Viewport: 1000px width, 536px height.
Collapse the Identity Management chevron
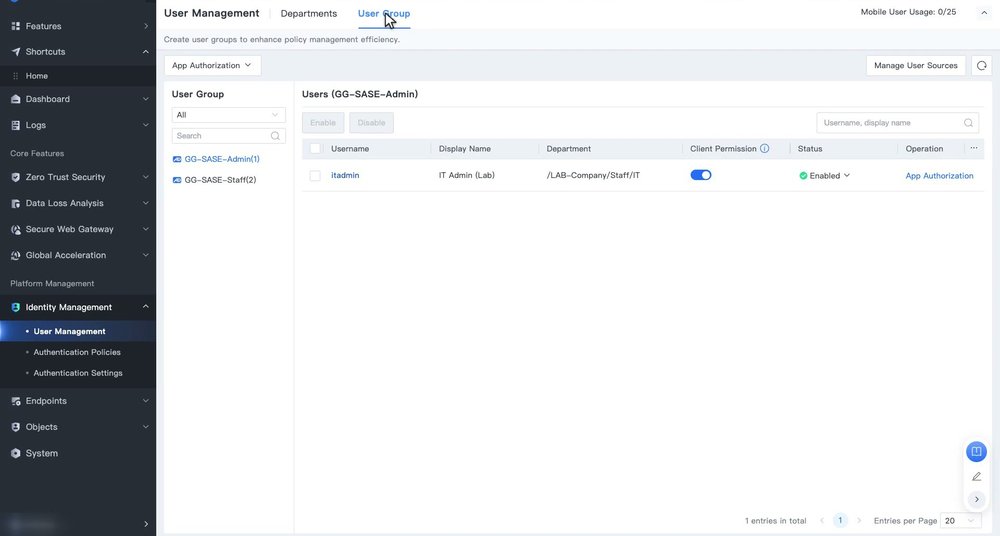point(145,307)
